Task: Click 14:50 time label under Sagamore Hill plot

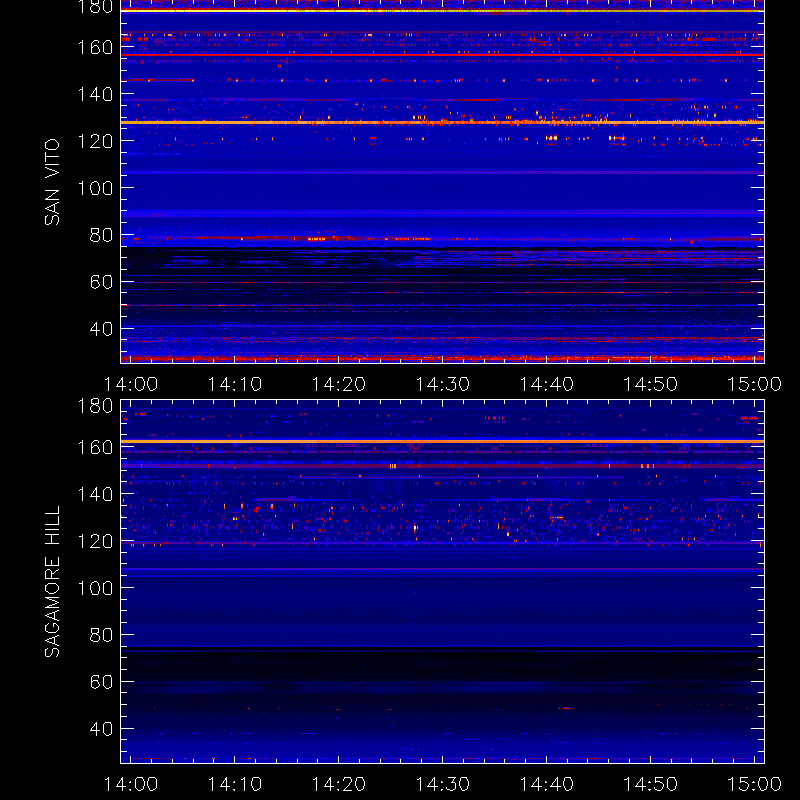Action: 651,784
